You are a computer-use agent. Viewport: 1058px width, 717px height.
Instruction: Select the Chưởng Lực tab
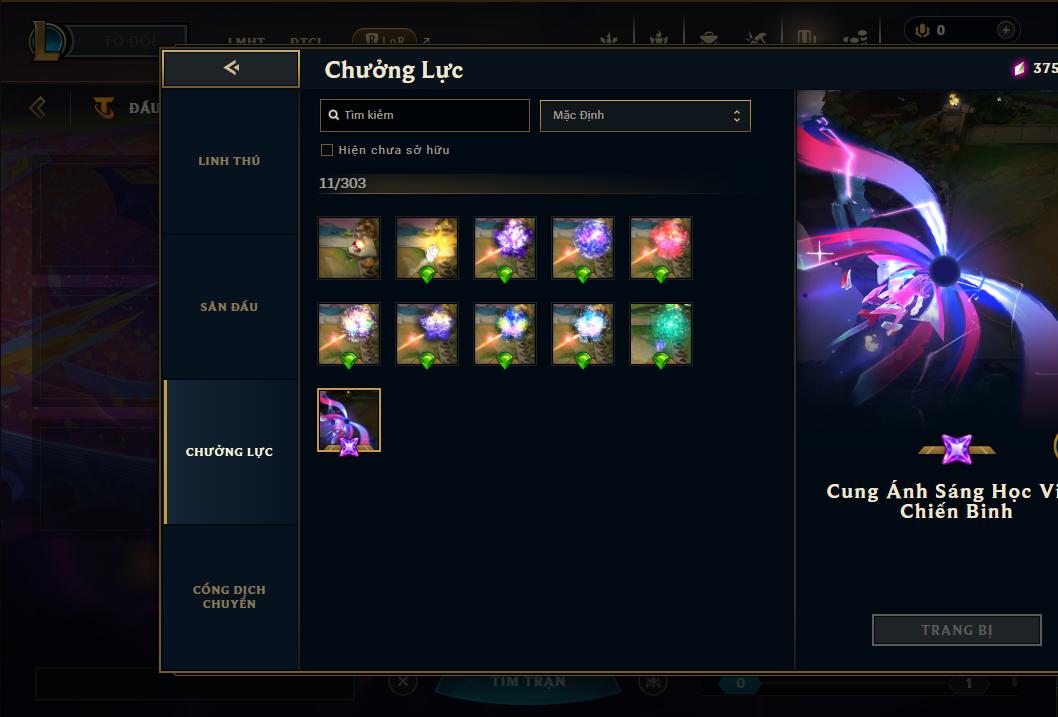[x=229, y=452]
